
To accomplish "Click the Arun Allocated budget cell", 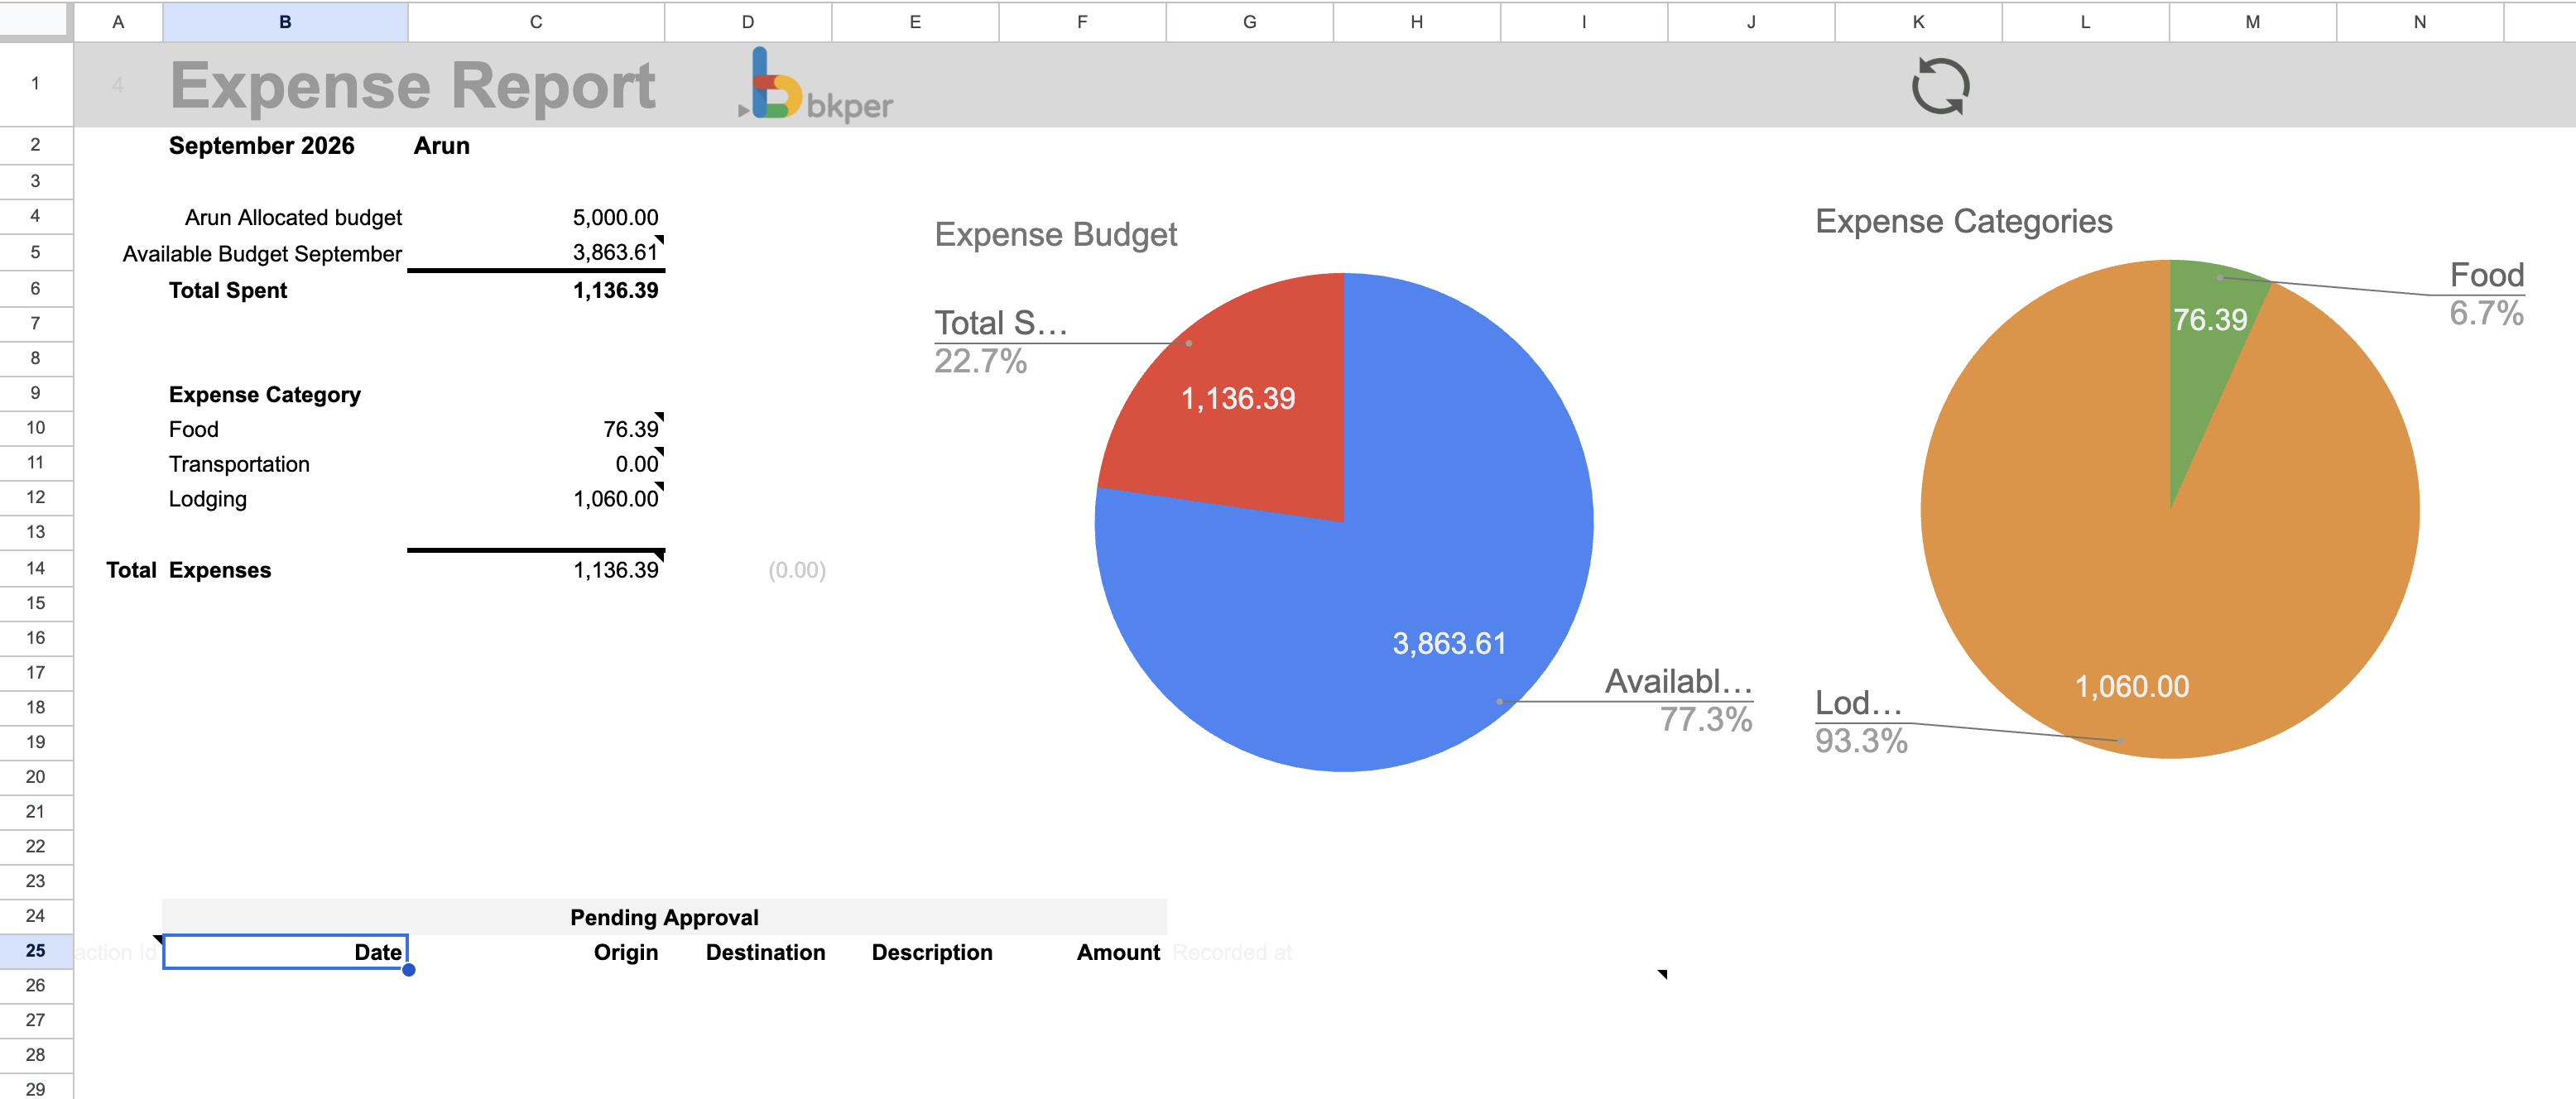I will point(293,216).
